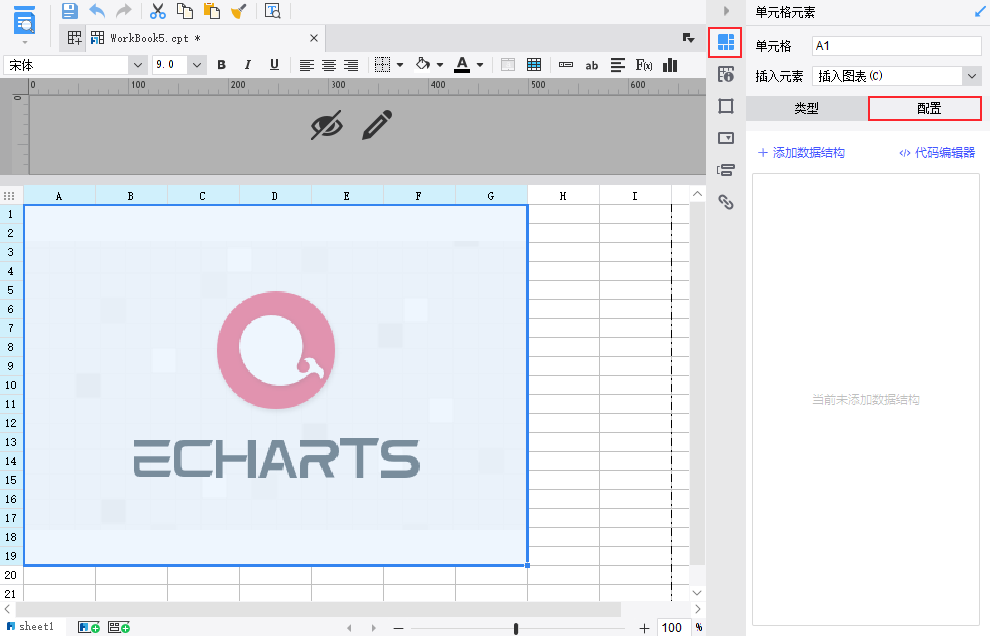Screen dimensions: 990x636
Task: Switch to the 类型 tab
Action: pyautogui.click(x=806, y=109)
